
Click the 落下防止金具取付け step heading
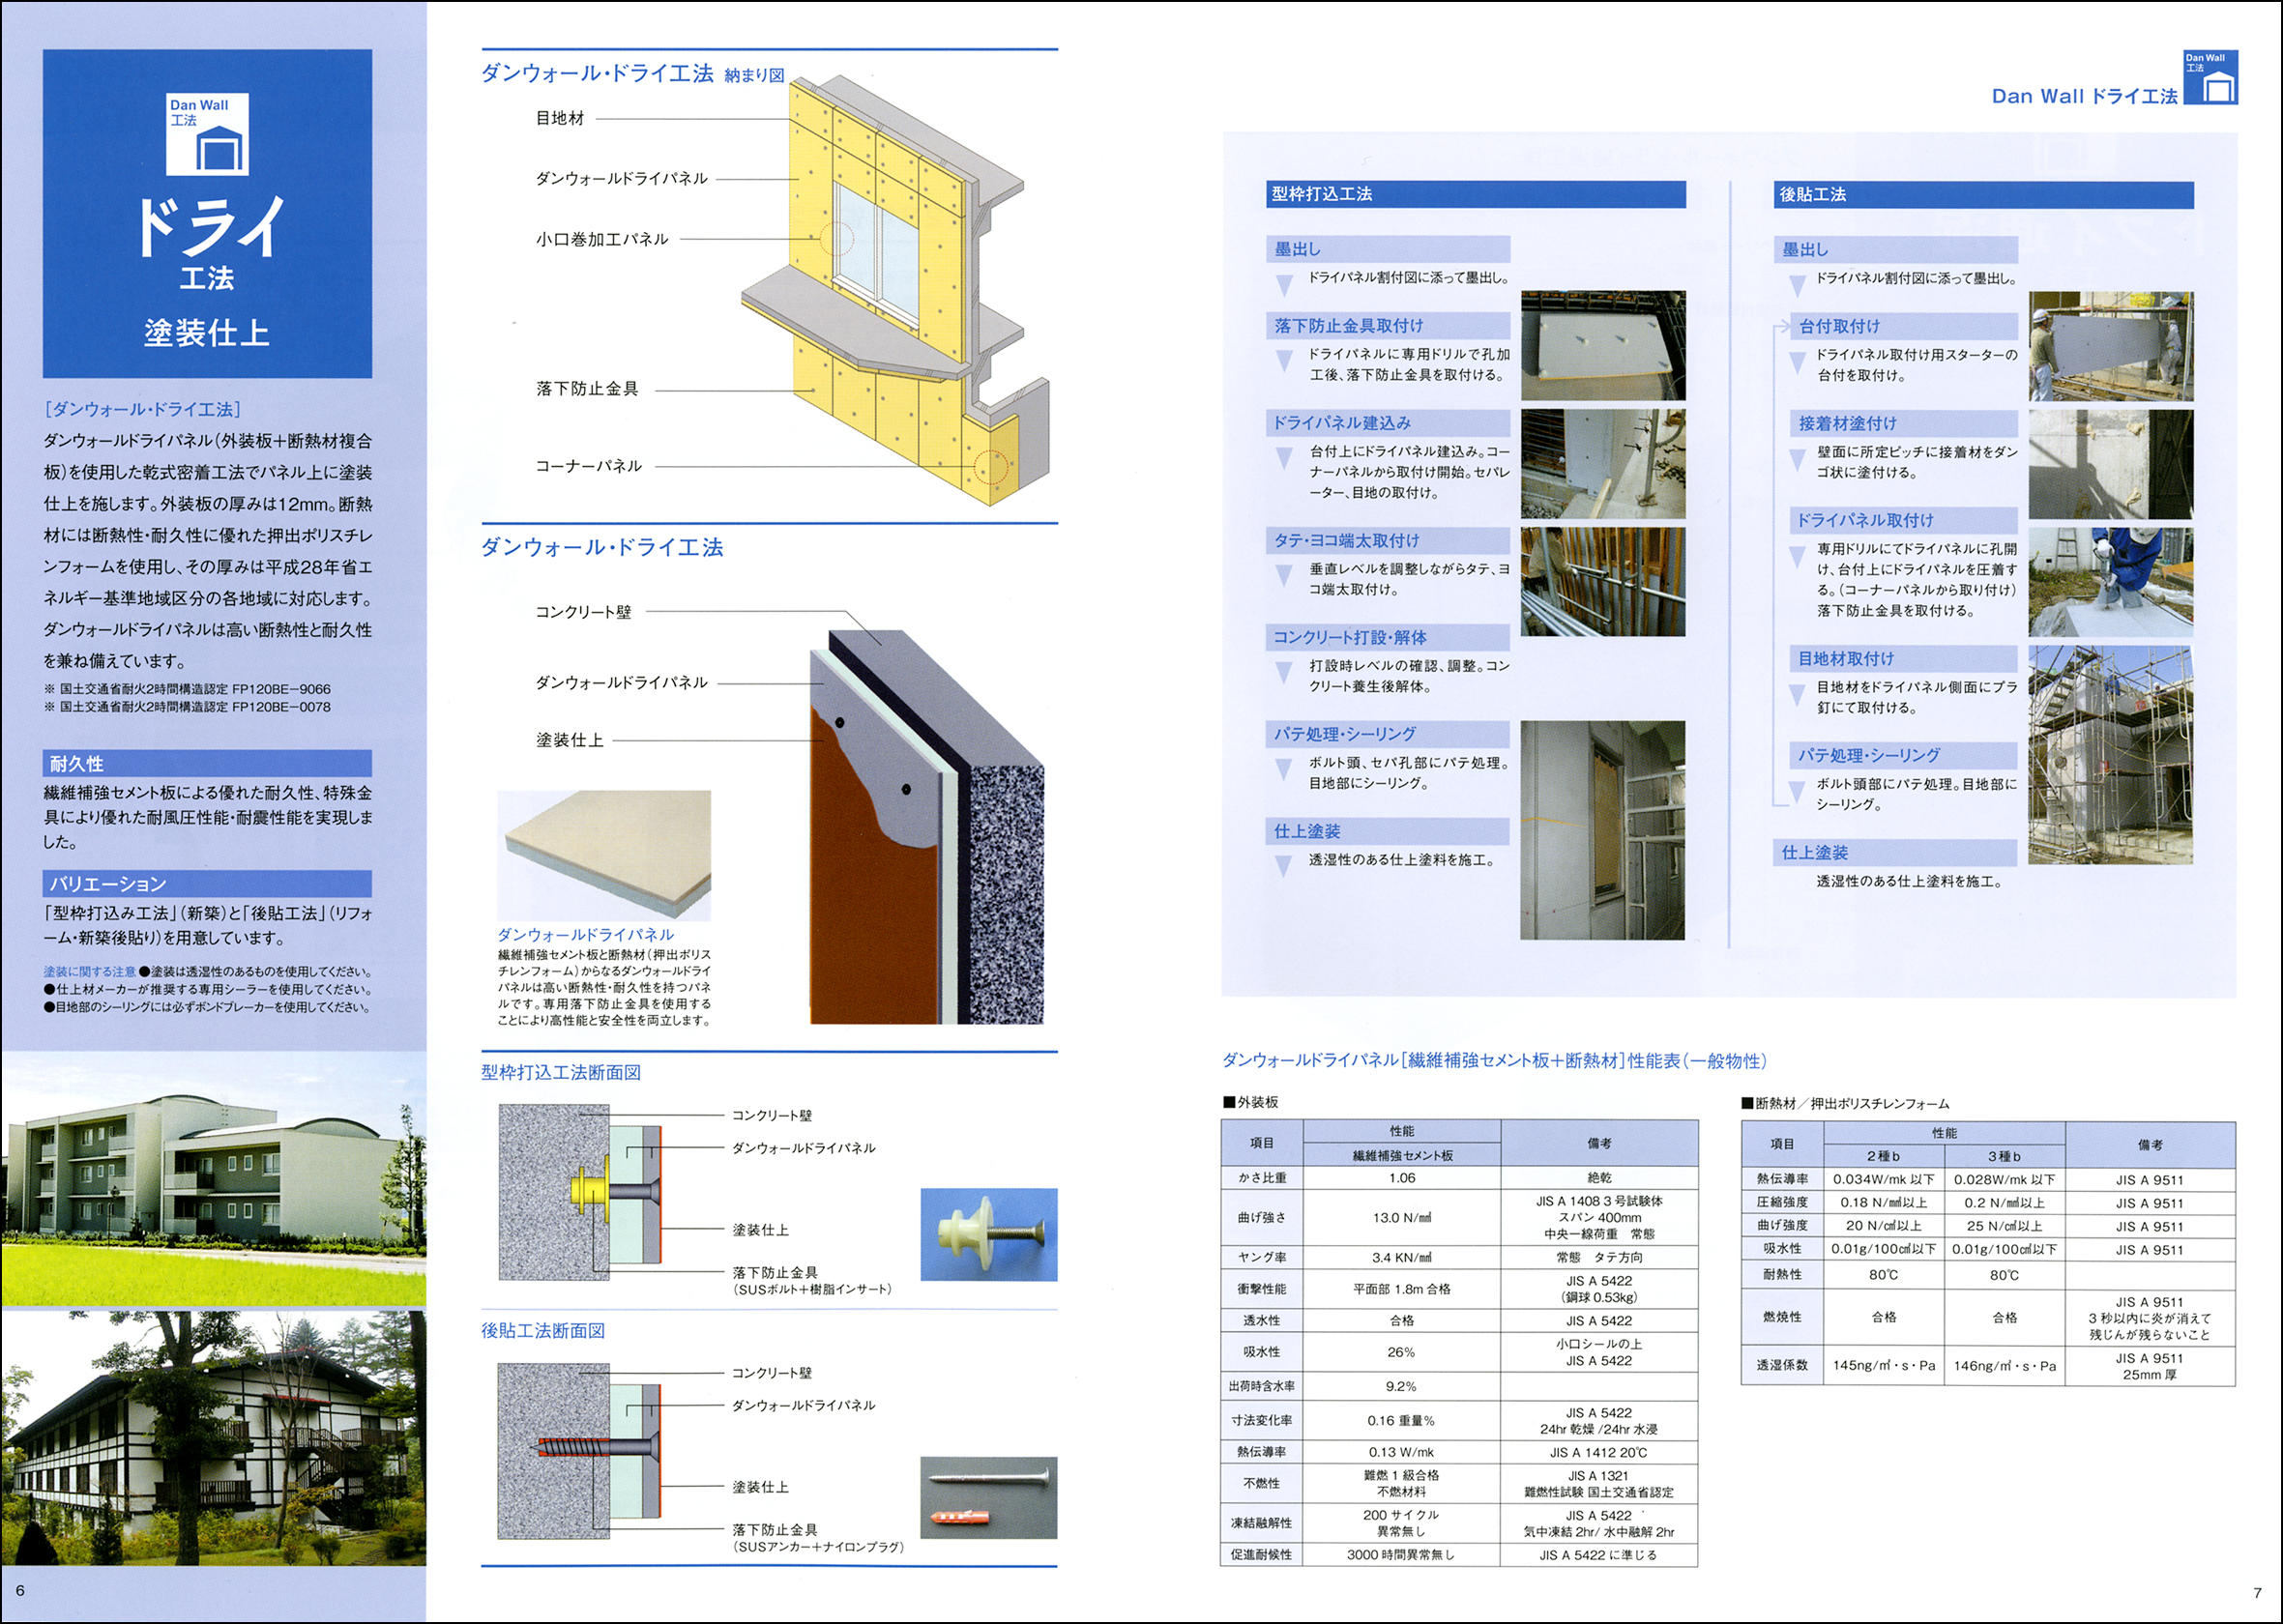tap(1388, 325)
